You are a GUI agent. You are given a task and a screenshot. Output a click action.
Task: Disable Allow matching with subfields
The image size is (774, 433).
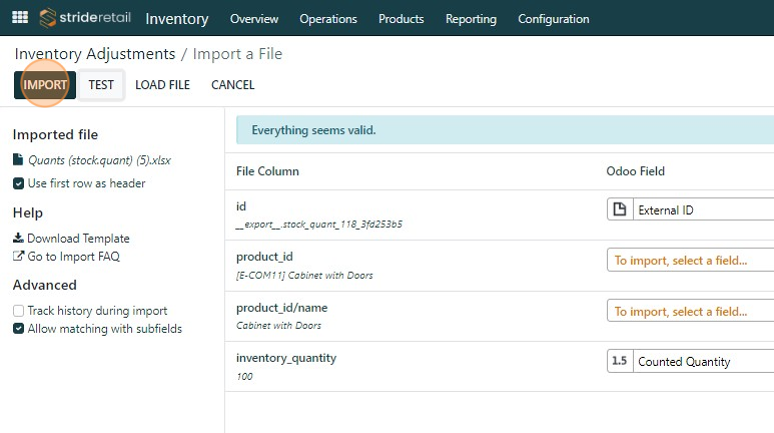[19, 329]
